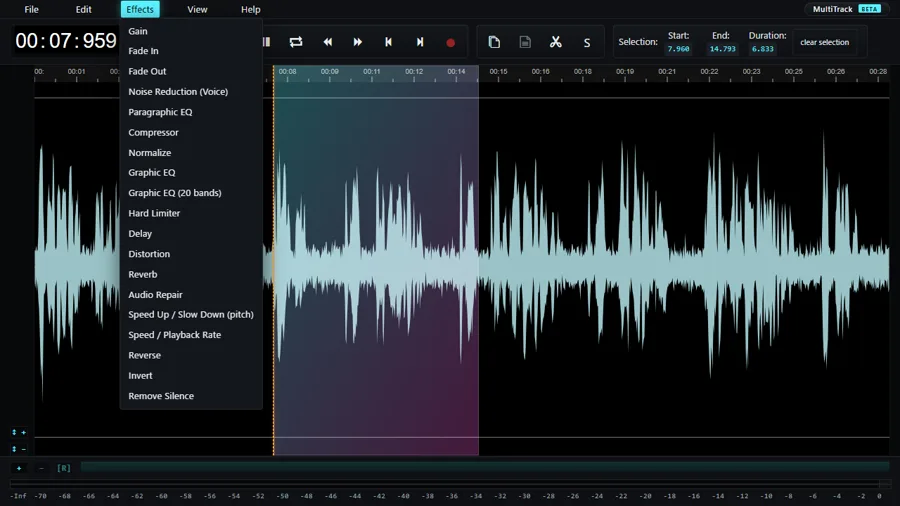Start recording with red record button
This screenshot has width=900, height=506.
[451, 42]
